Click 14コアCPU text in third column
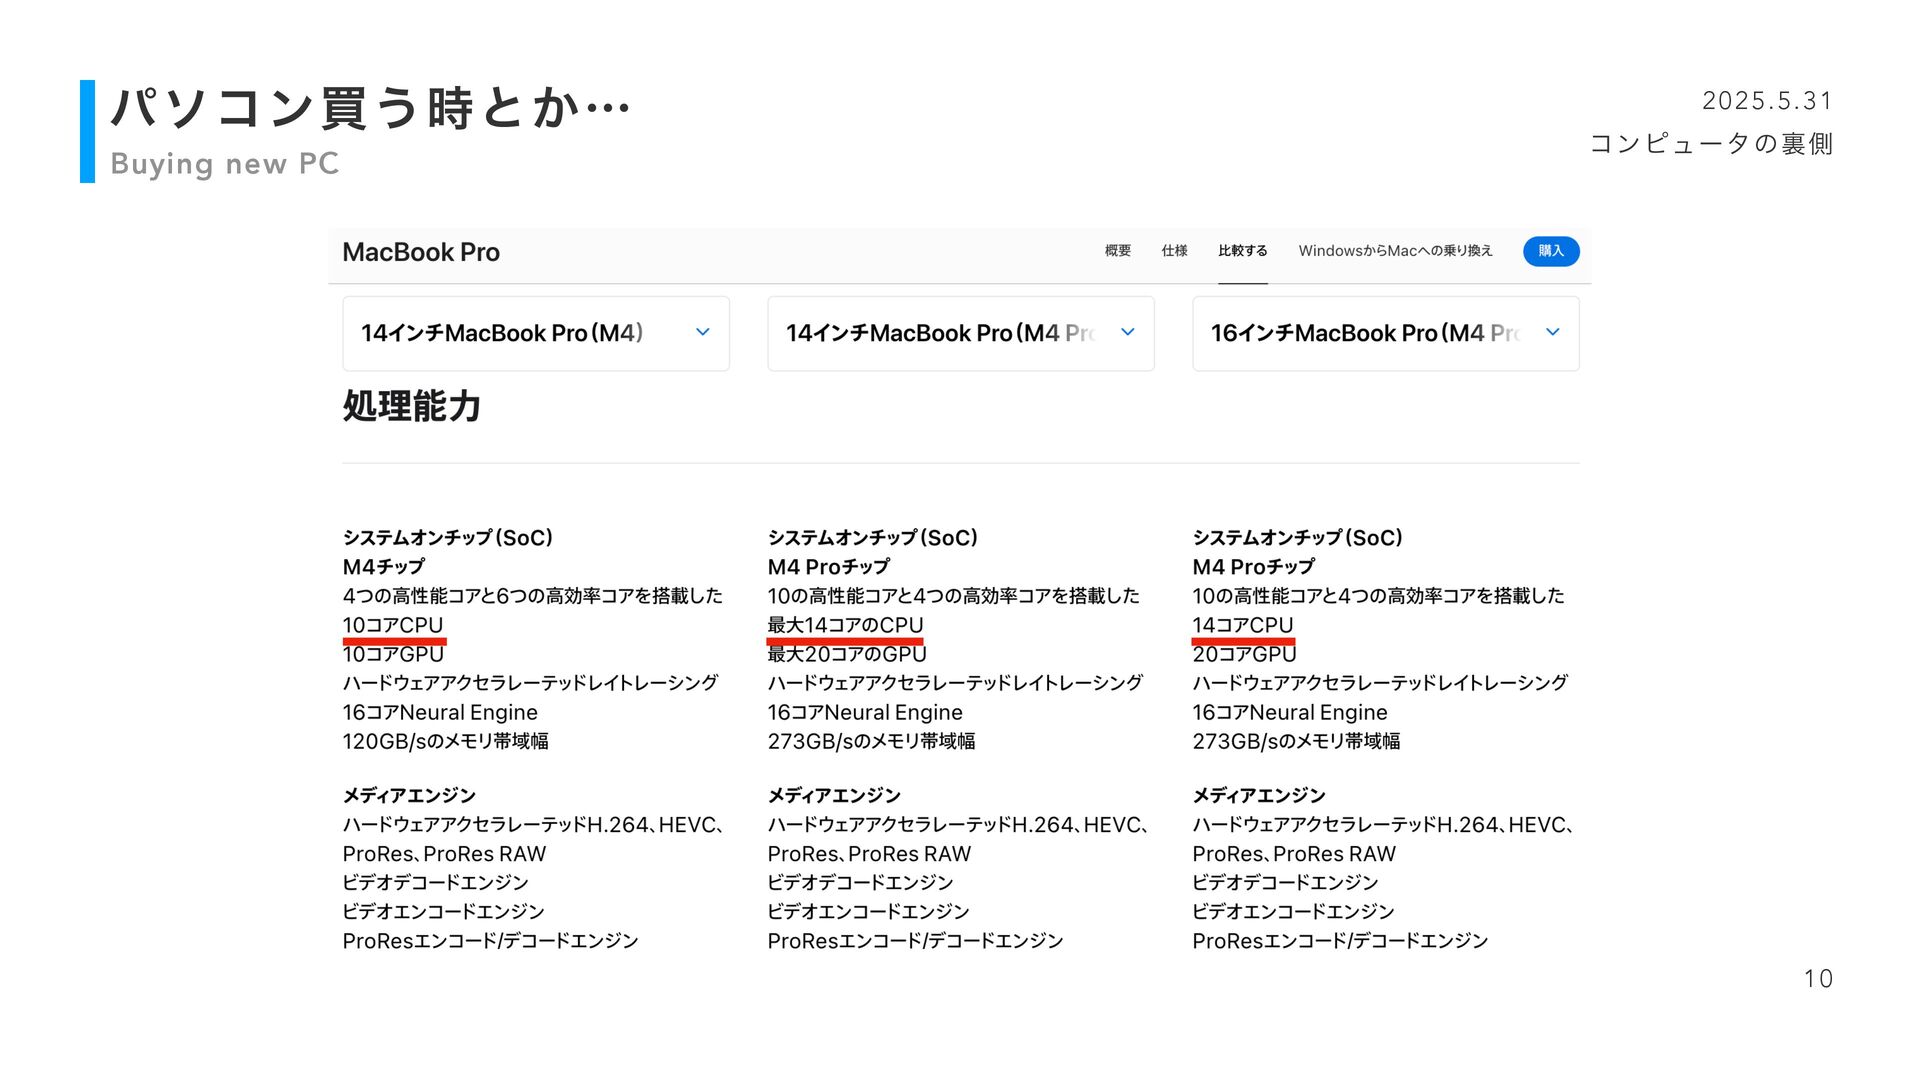This screenshot has width=1920, height=1080. pyautogui.click(x=1243, y=625)
